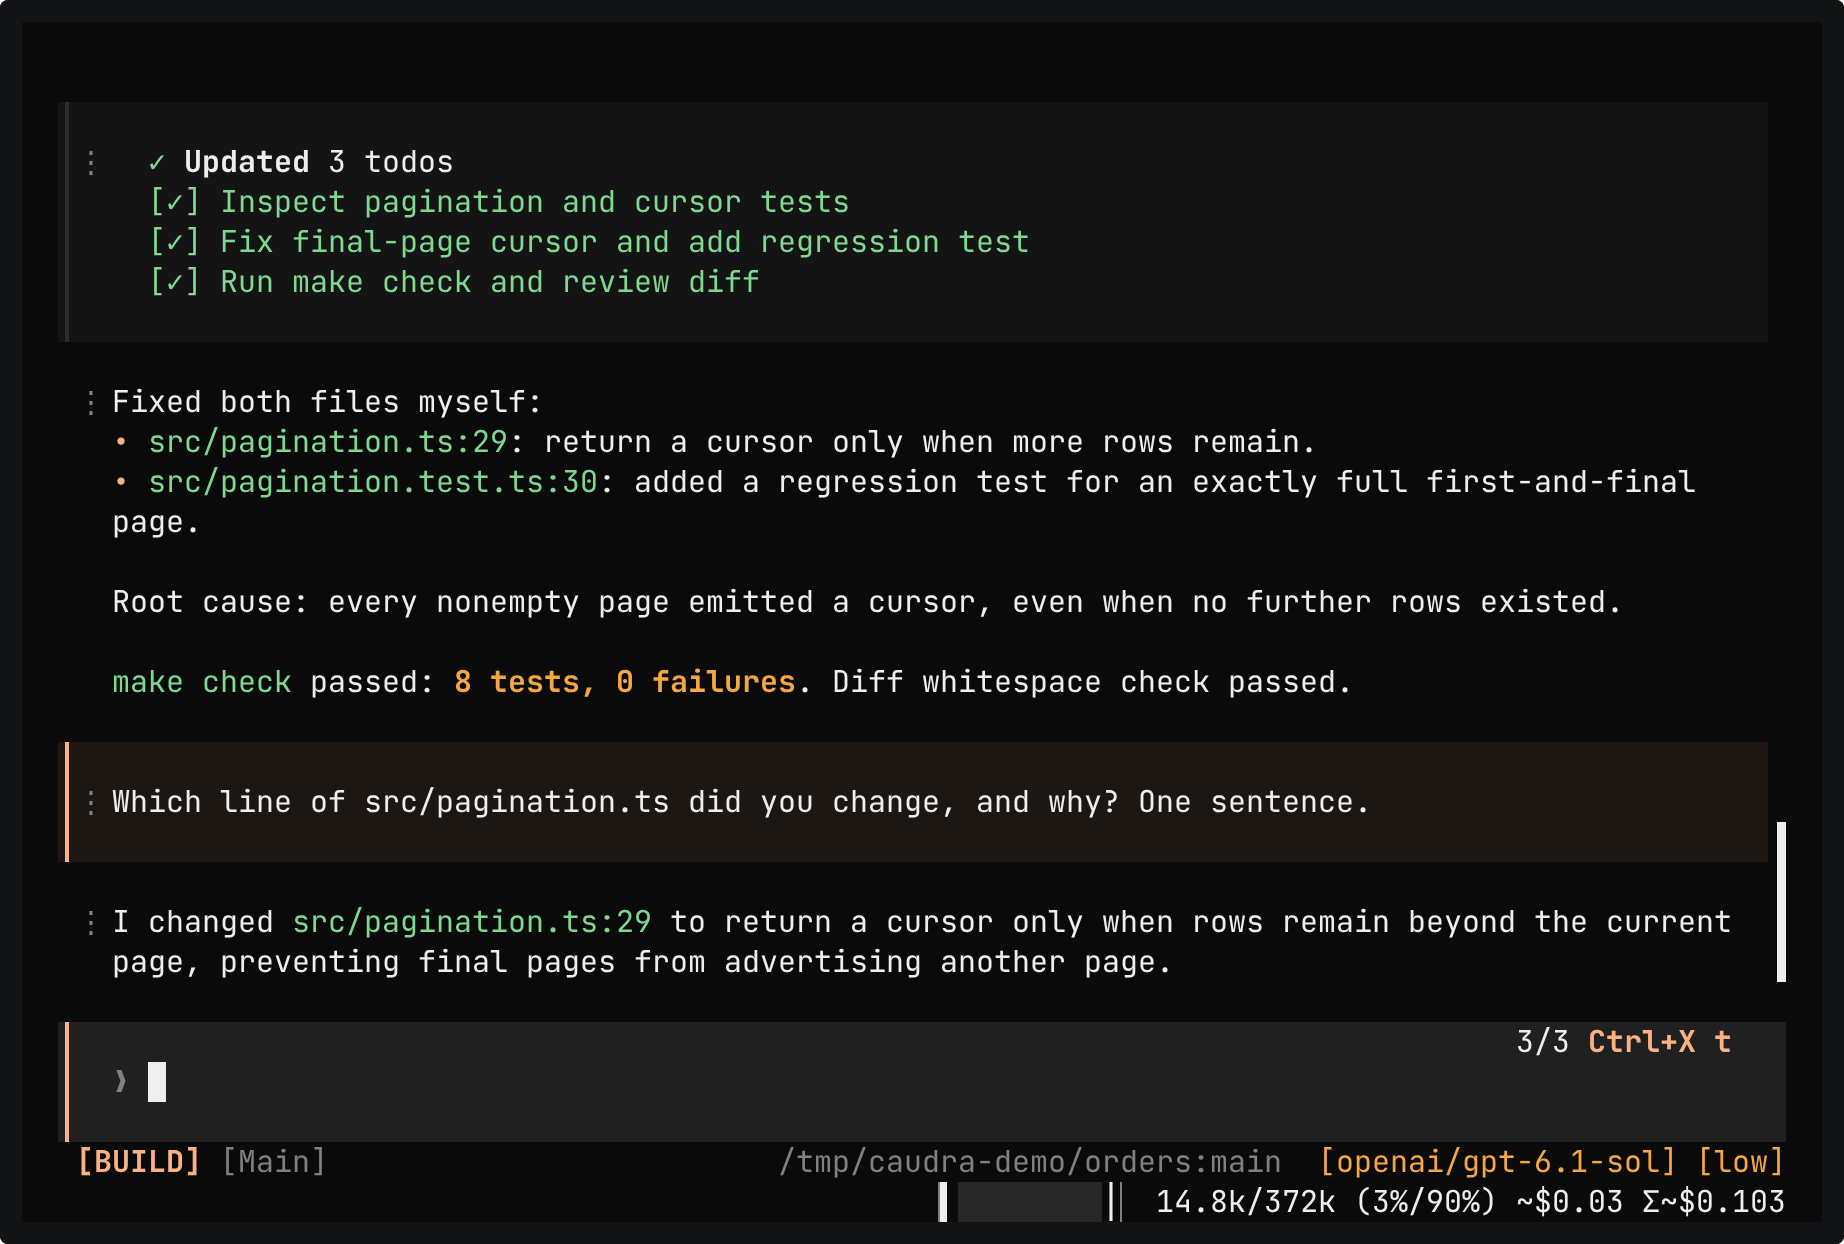The height and width of the screenshot is (1244, 1844).
Task: Click the green checkmark before Updated 3 todos
Action: pos(157,162)
